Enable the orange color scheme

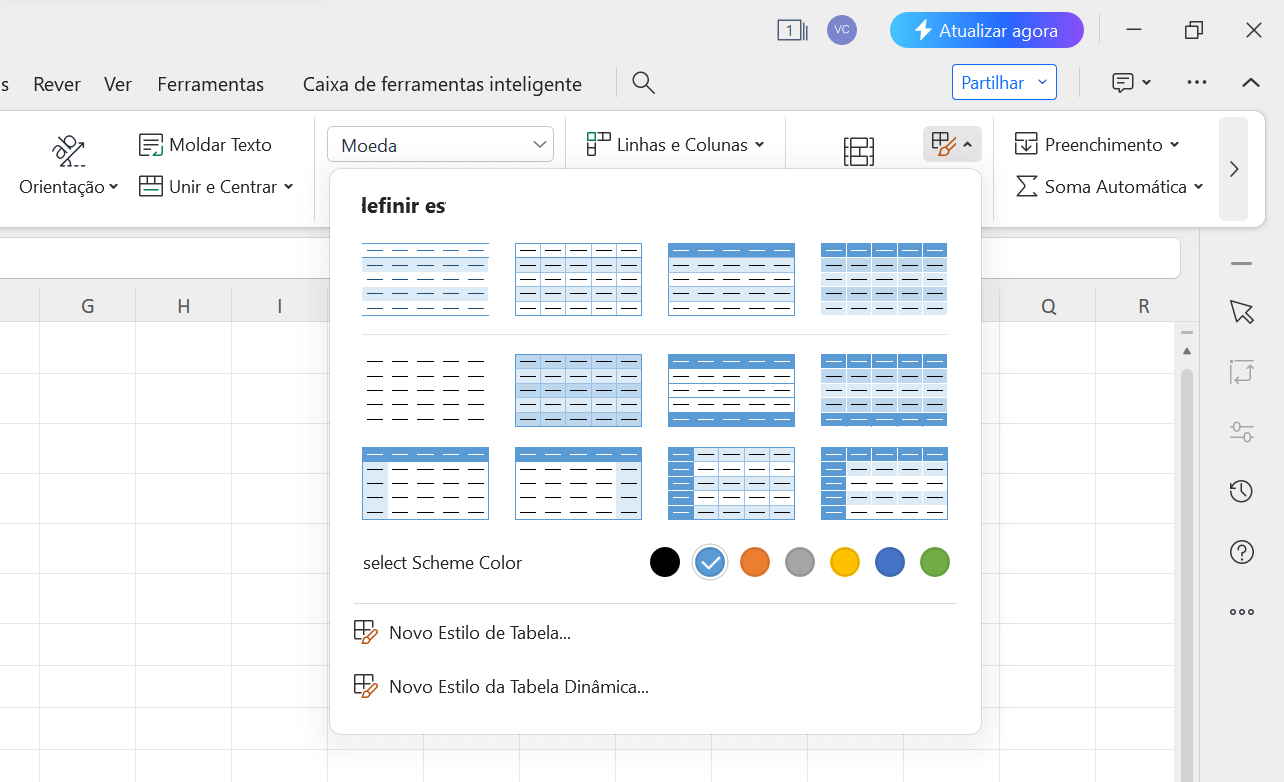click(755, 562)
